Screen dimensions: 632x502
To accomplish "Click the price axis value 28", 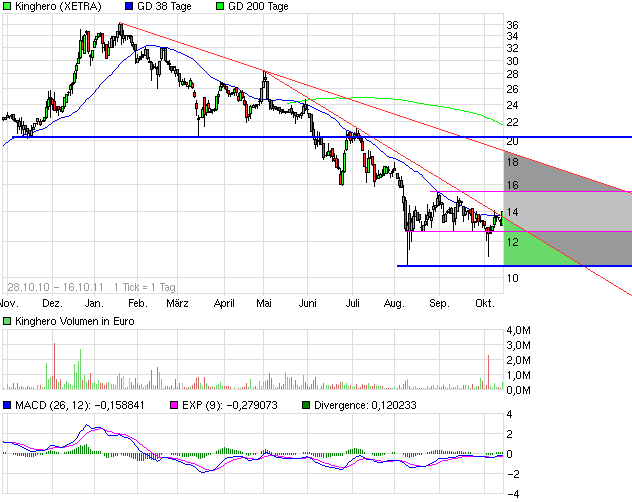I will (512, 74).
